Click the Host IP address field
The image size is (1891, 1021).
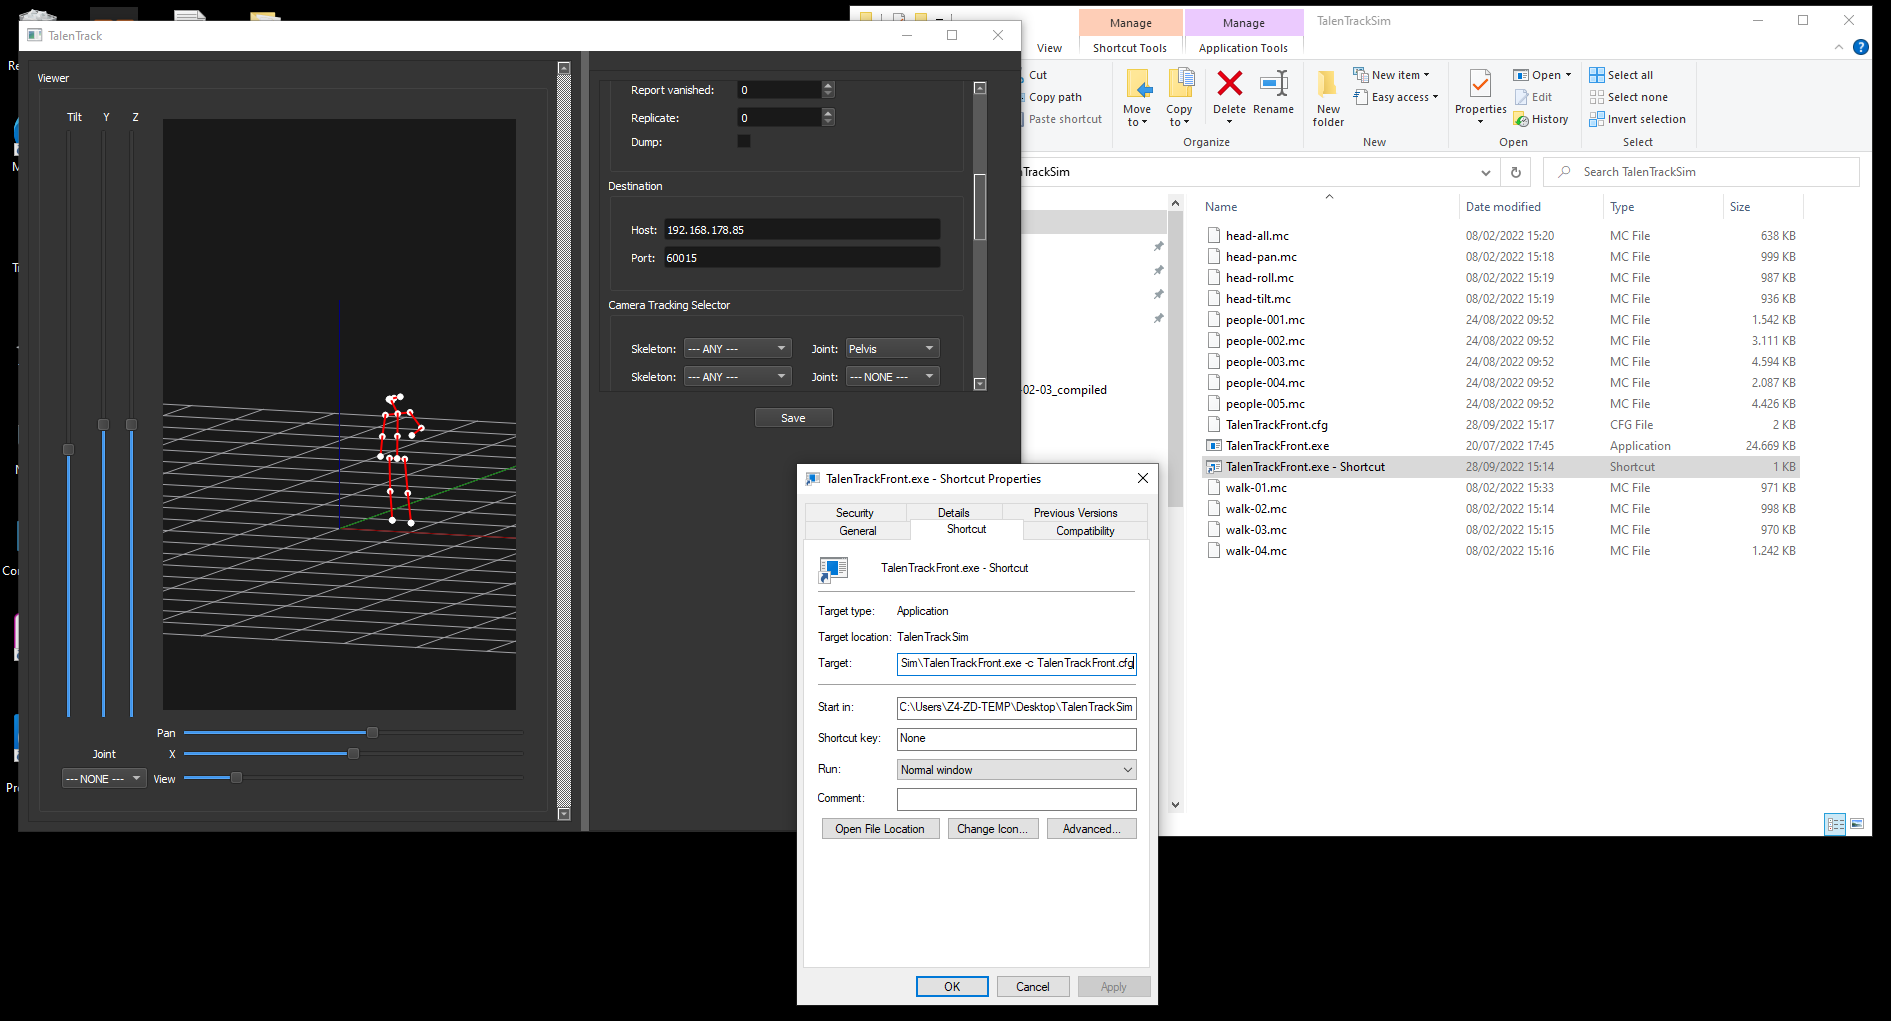pos(801,230)
